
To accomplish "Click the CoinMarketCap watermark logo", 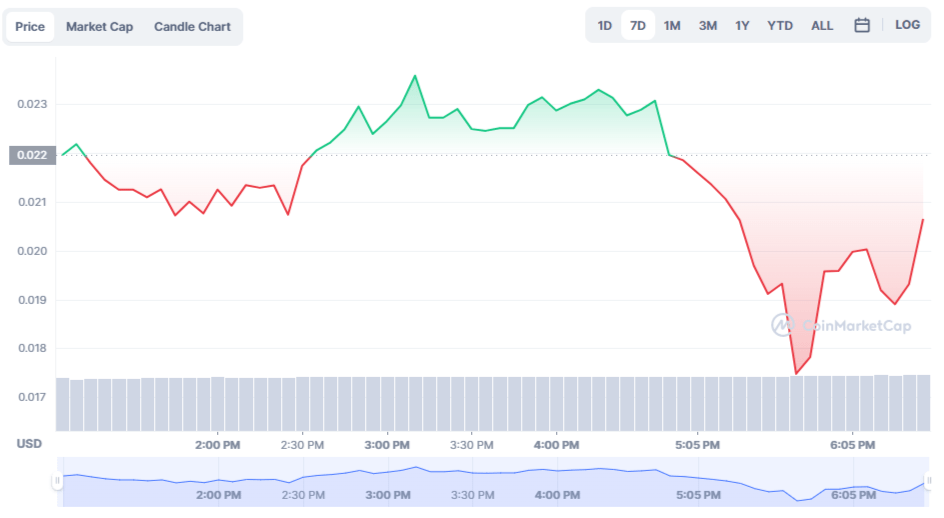I will click(840, 325).
